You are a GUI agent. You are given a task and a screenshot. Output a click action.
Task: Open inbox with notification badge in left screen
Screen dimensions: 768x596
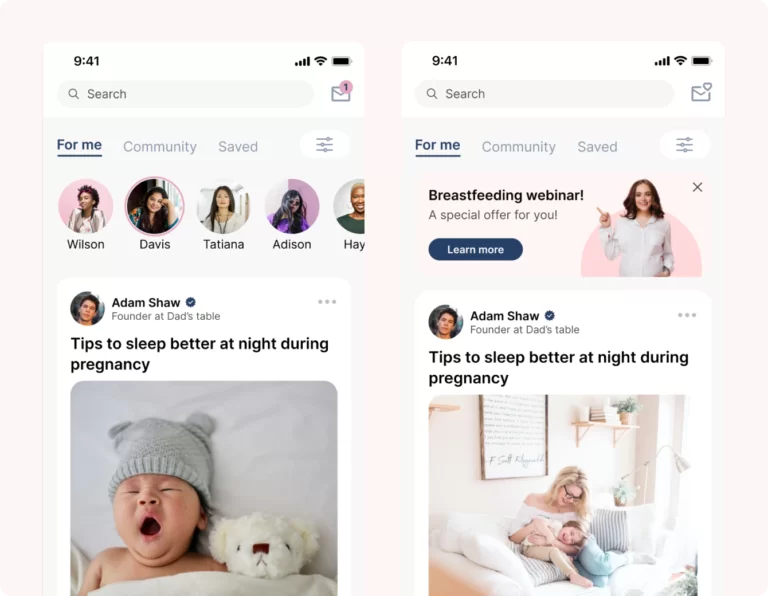click(341, 92)
